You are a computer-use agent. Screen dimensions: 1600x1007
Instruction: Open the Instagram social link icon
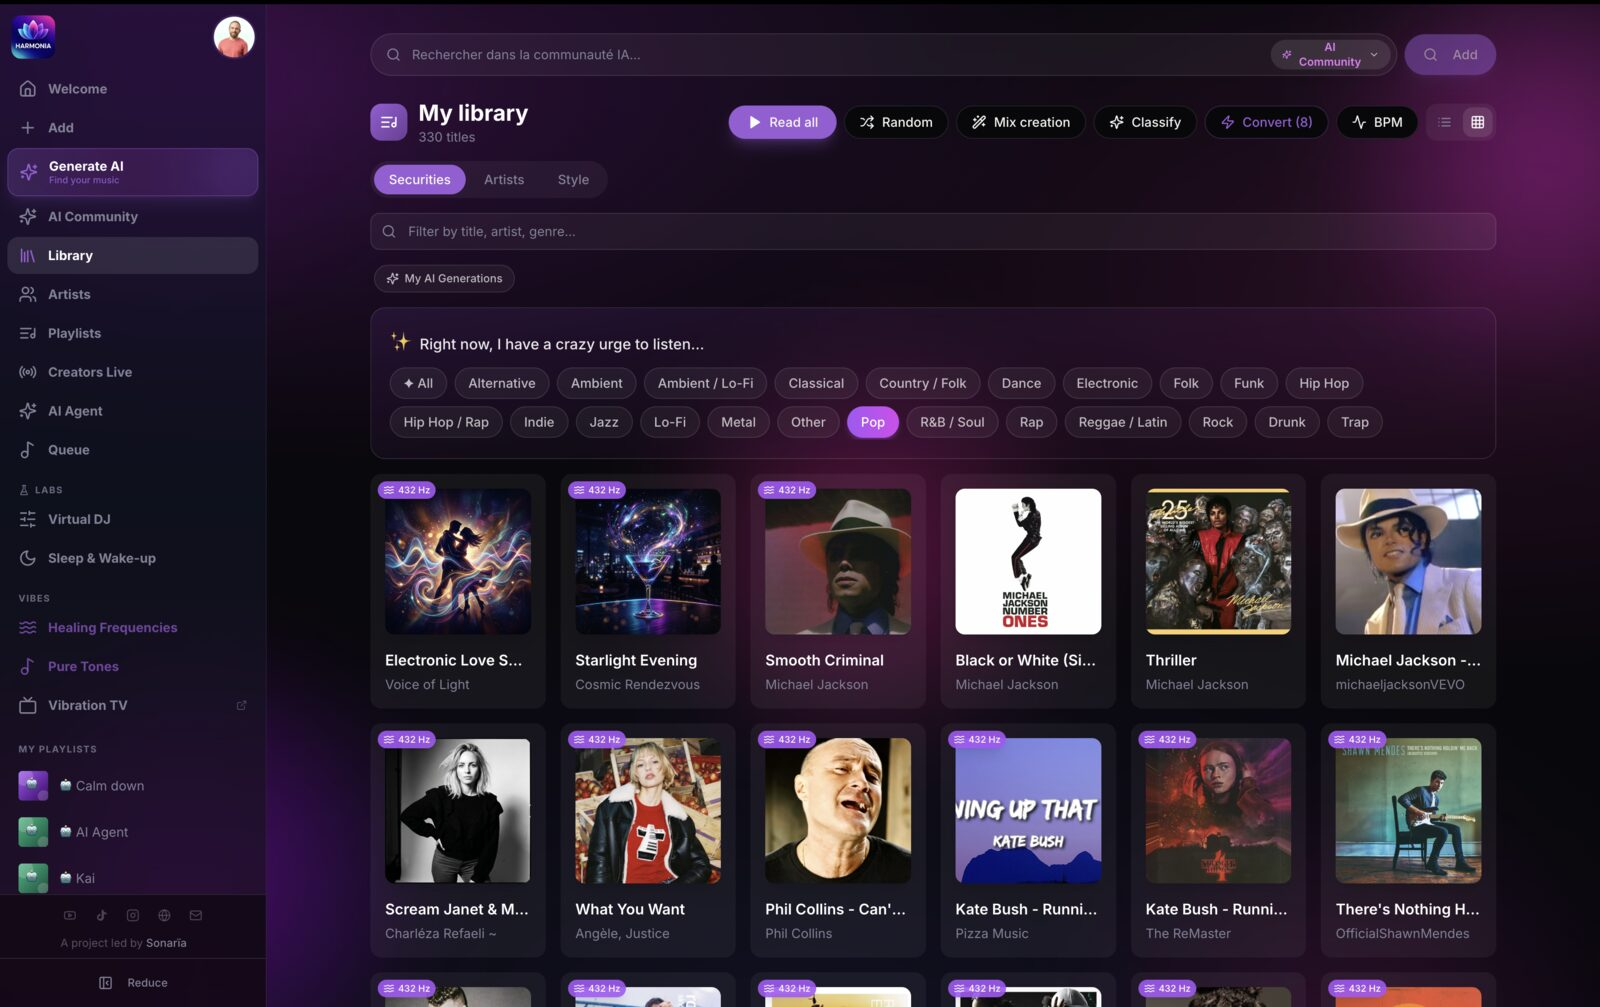(133, 916)
